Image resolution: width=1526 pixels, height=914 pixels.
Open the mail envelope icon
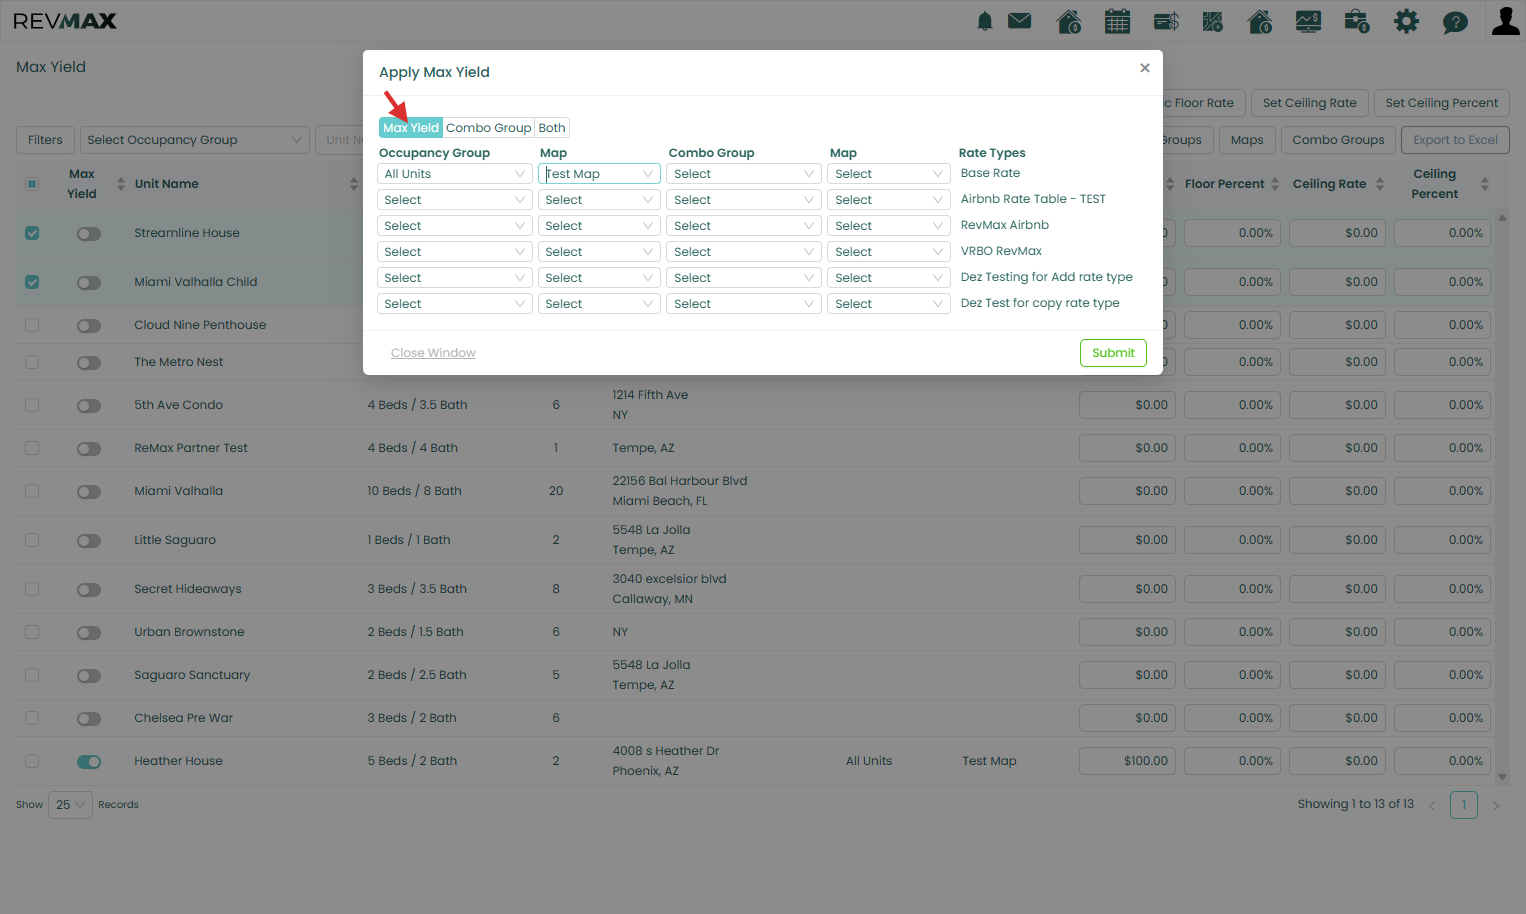[1020, 21]
